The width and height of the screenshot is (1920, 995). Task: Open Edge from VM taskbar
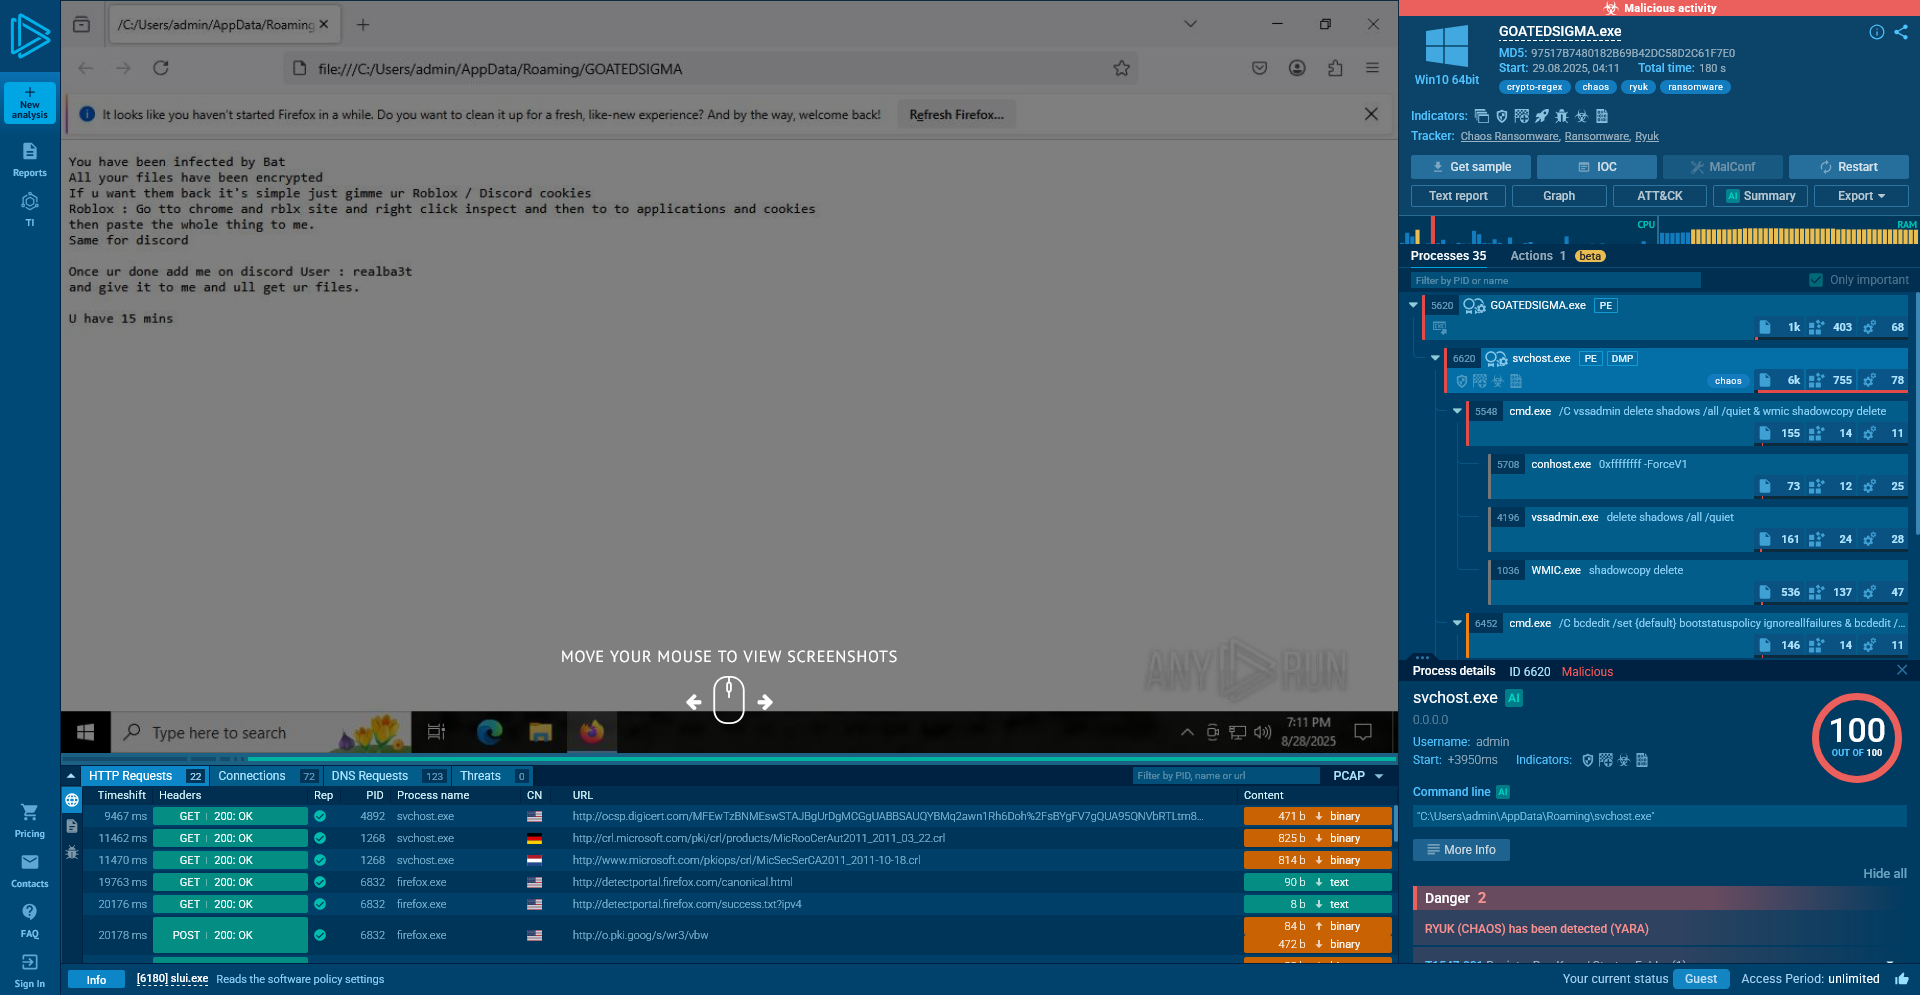click(489, 733)
